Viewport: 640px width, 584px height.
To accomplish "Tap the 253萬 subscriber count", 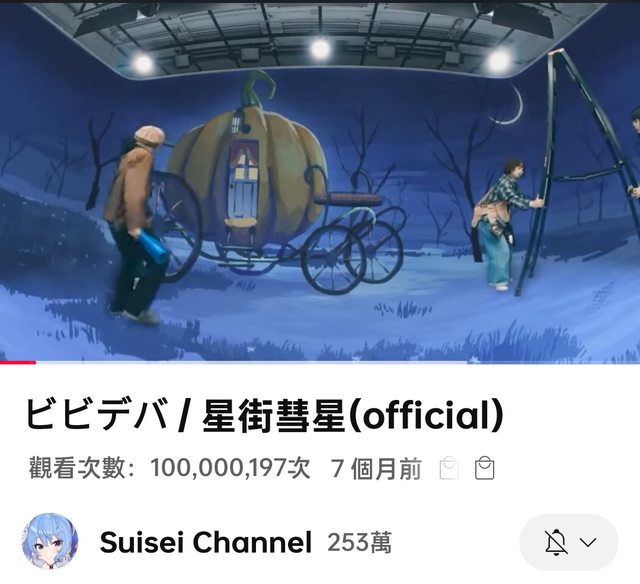I will click(x=359, y=543).
